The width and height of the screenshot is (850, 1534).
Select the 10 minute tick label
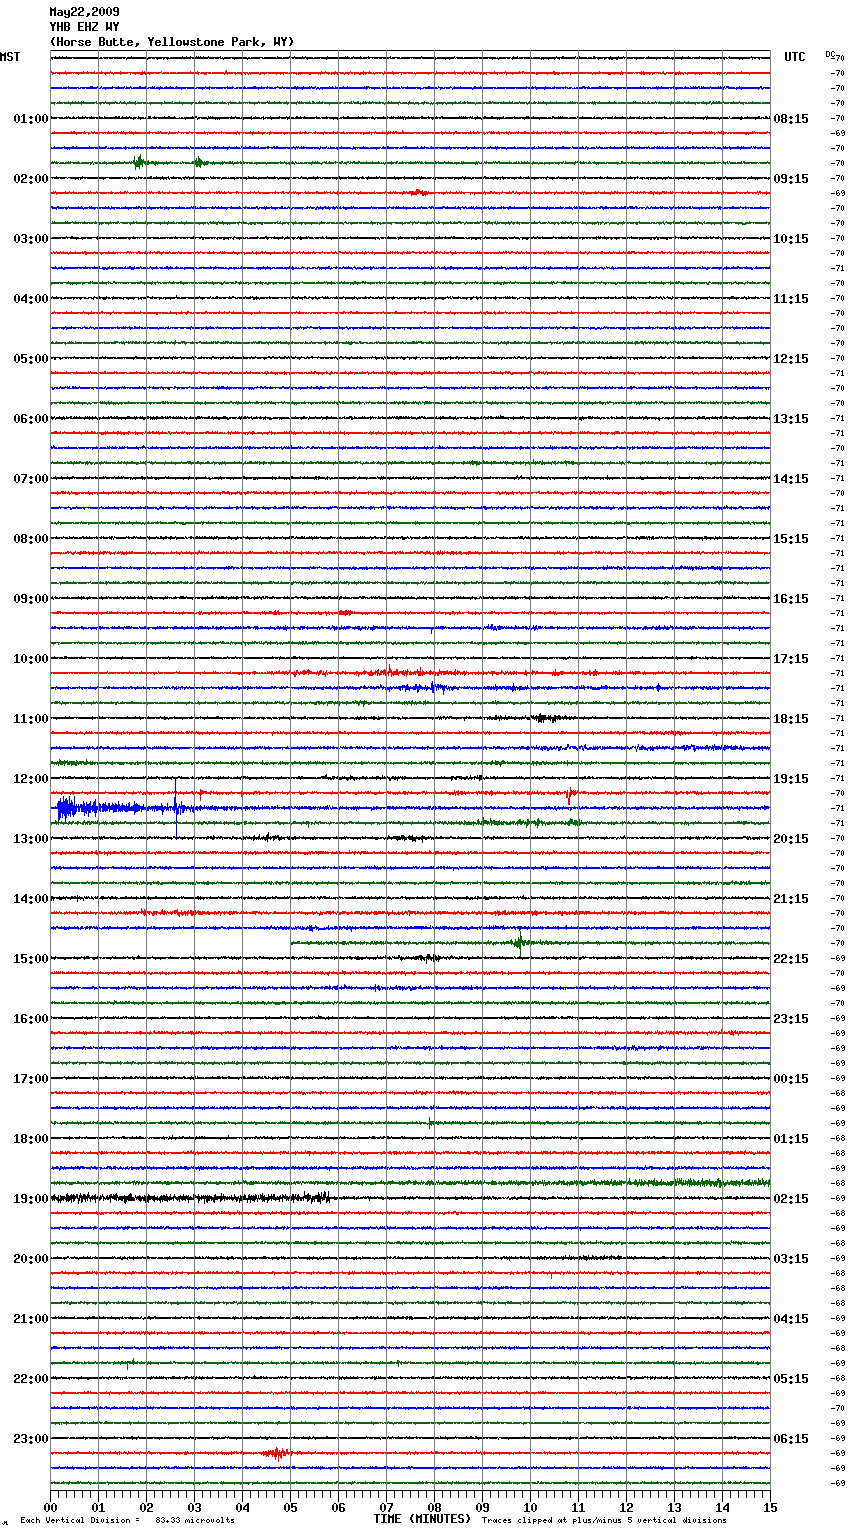coord(531,1507)
